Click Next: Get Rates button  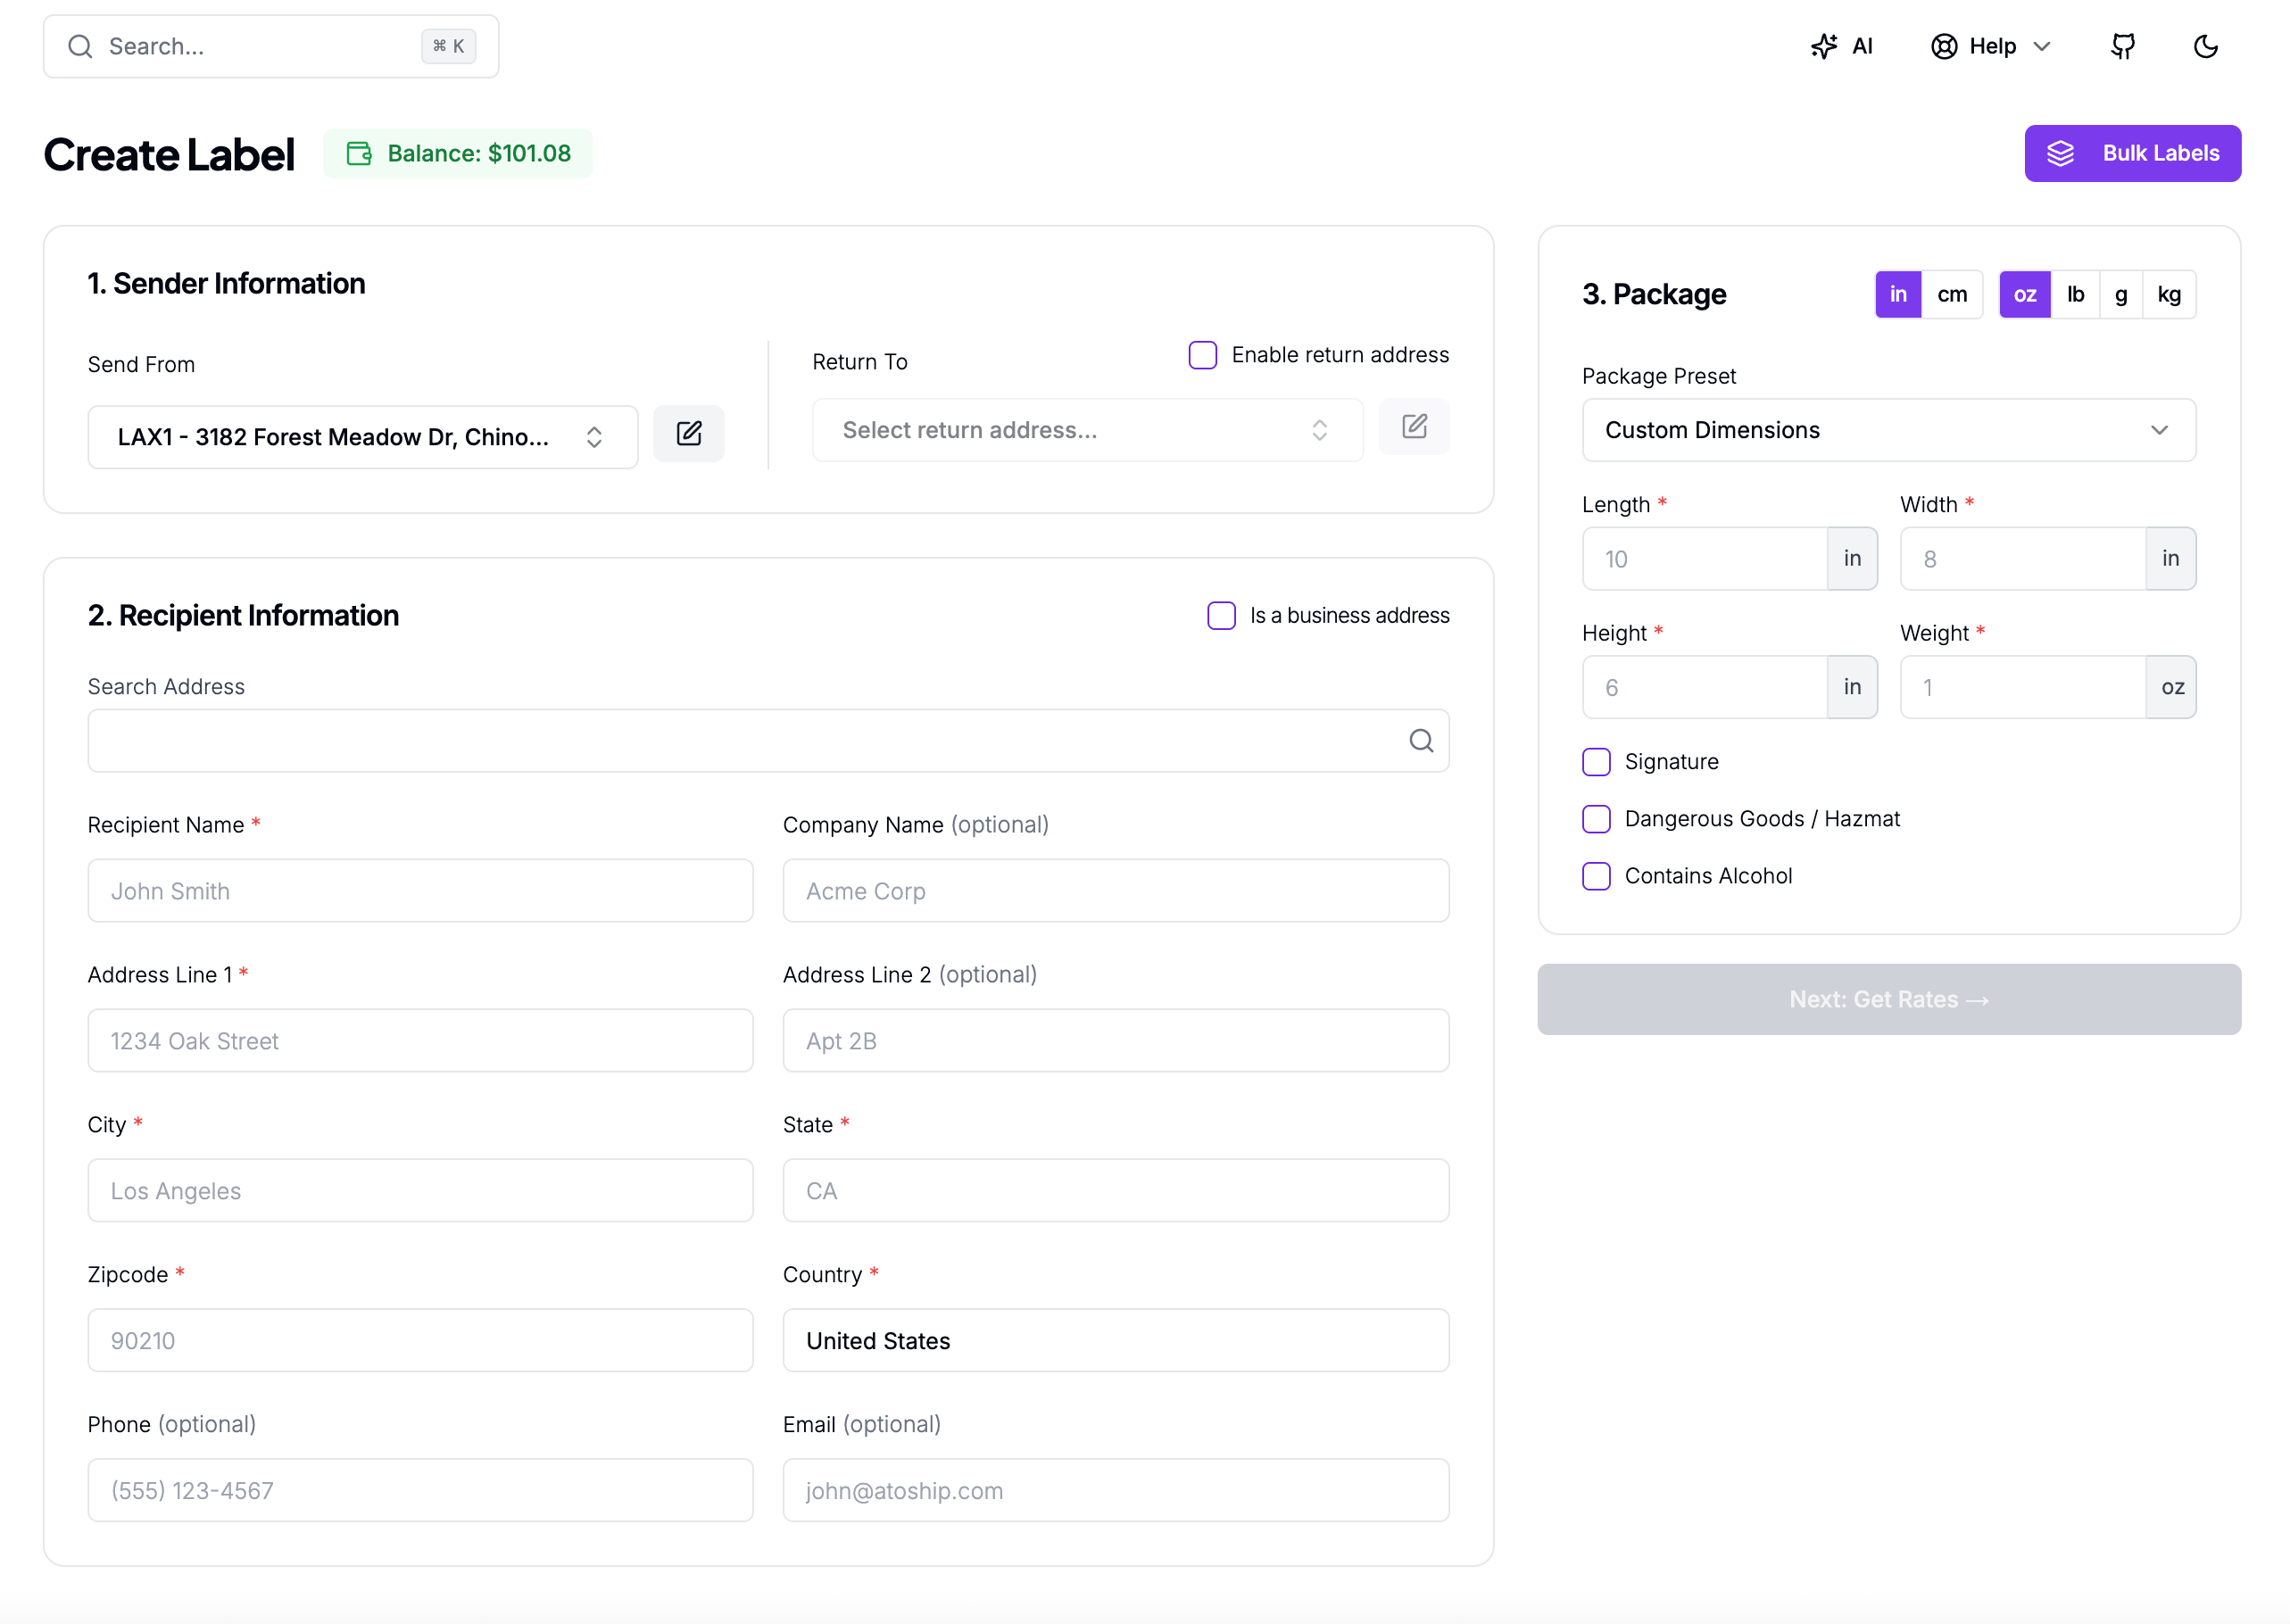(1888, 999)
